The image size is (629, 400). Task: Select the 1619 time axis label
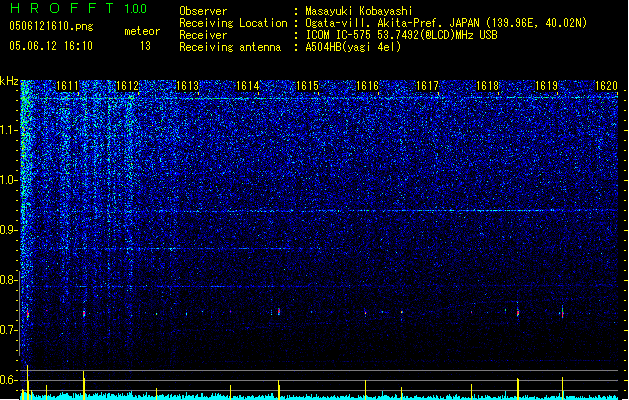pos(547,86)
